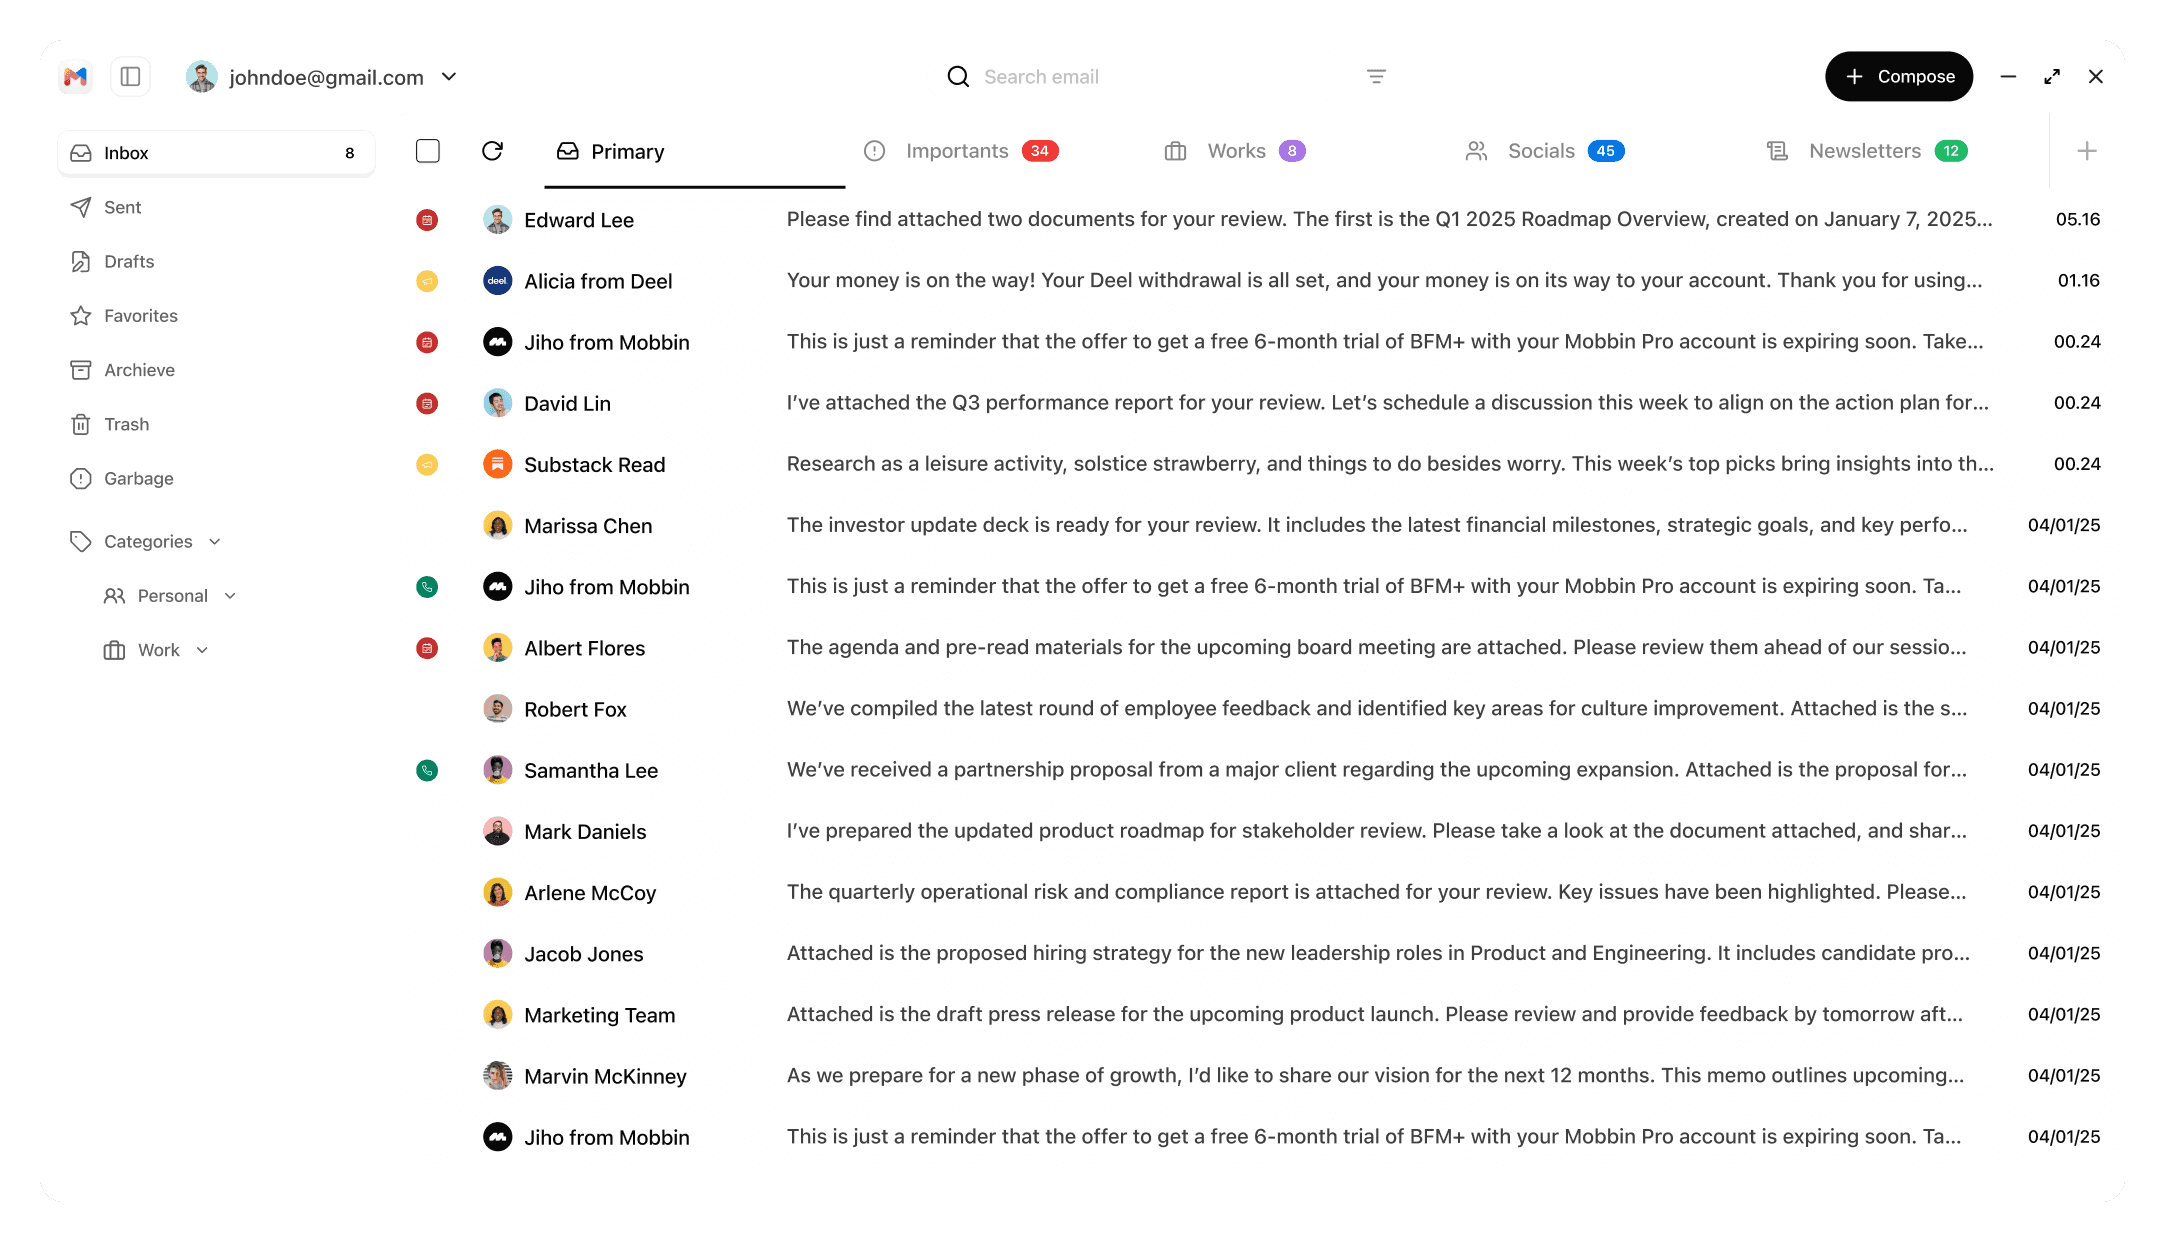
Task: Click the yellow badge beside Substack Read
Action: [x=427, y=465]
